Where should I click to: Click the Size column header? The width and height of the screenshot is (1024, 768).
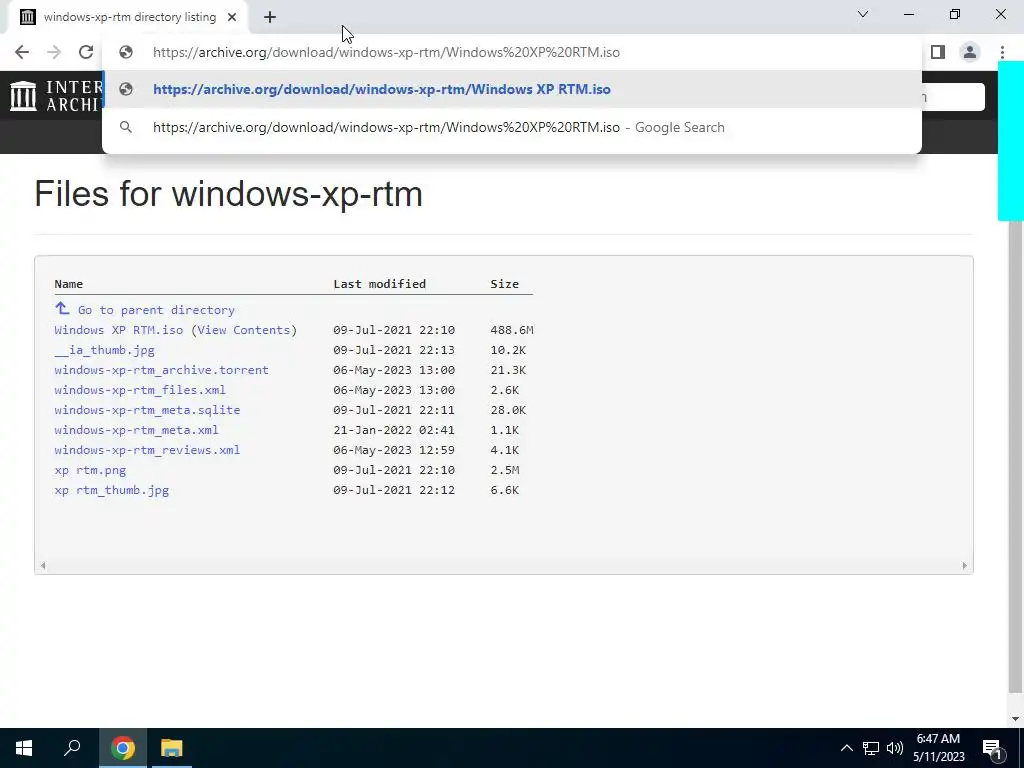pyautogui.click(x=505, y=284)
